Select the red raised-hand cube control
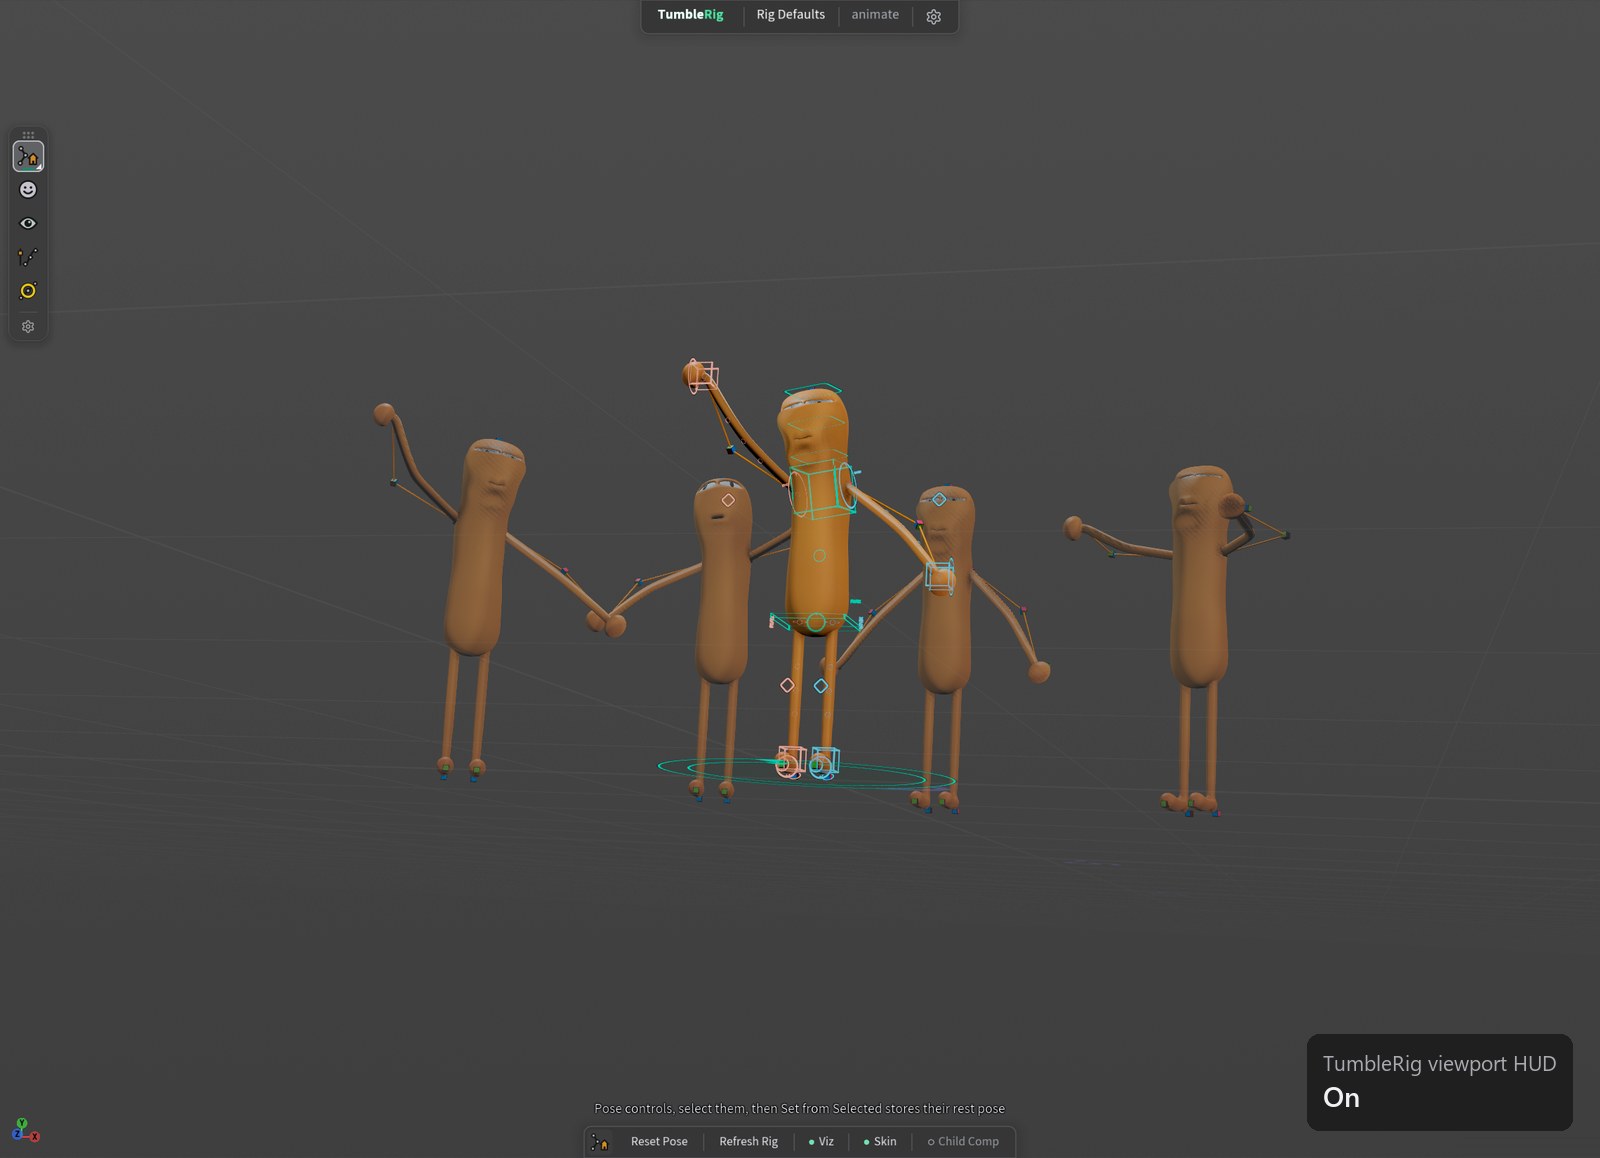Screen dimensions: 1600x1158 click(703, 376)
